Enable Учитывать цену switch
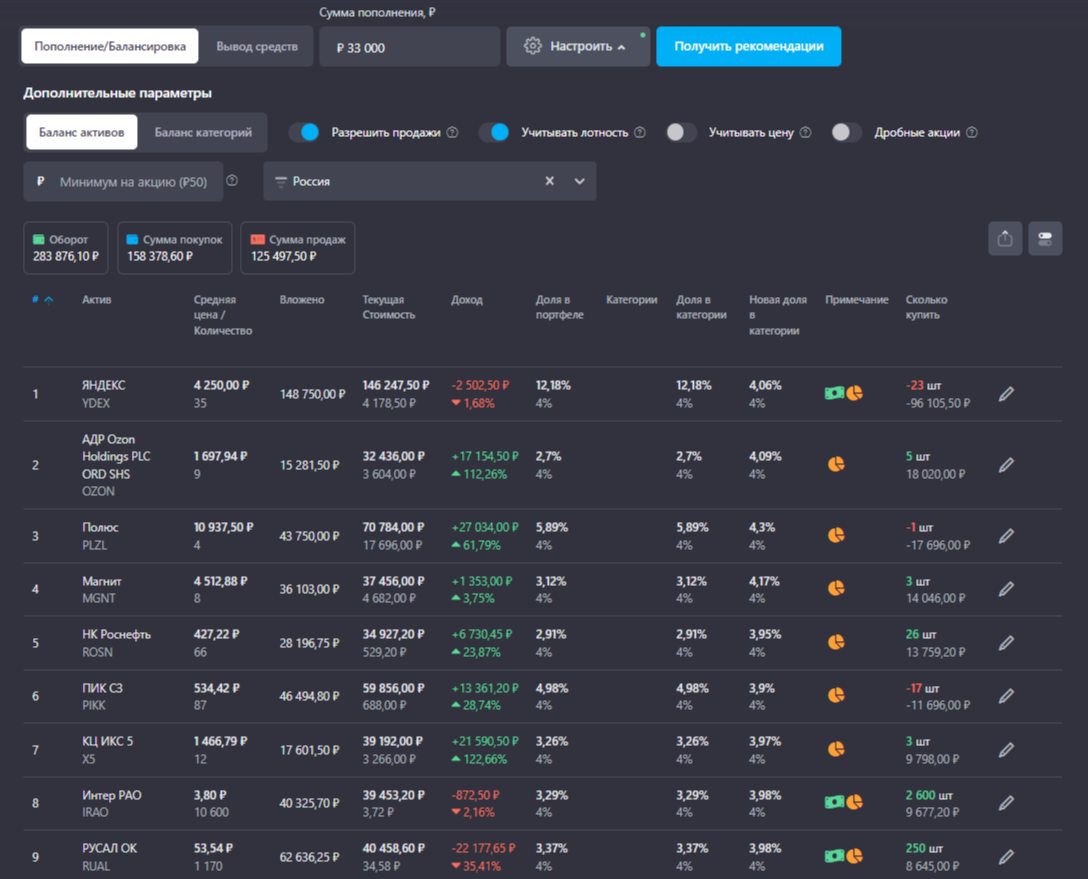 tap(681, 133)
